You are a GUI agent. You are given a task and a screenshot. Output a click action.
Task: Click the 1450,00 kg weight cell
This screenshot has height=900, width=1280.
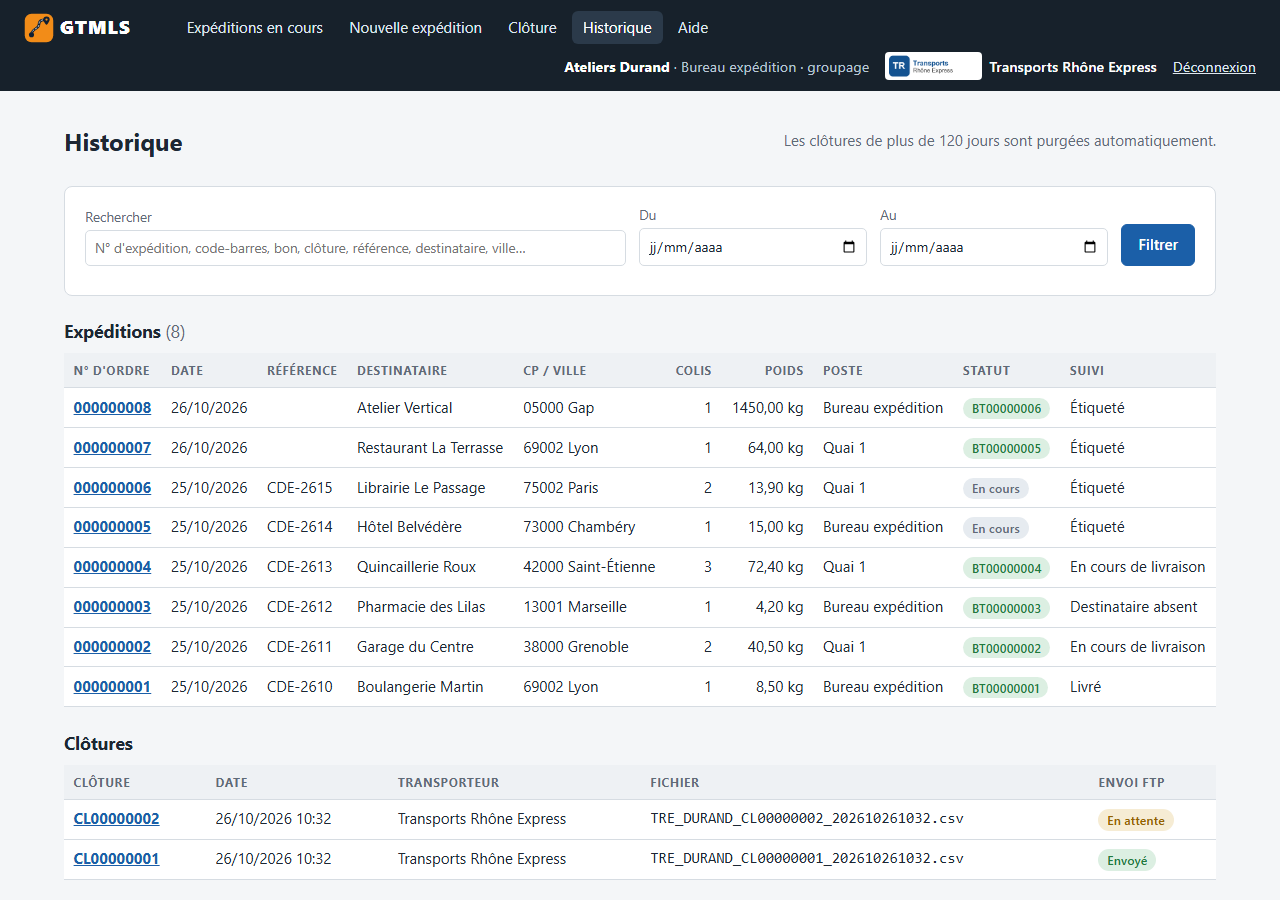coord(768,408)
